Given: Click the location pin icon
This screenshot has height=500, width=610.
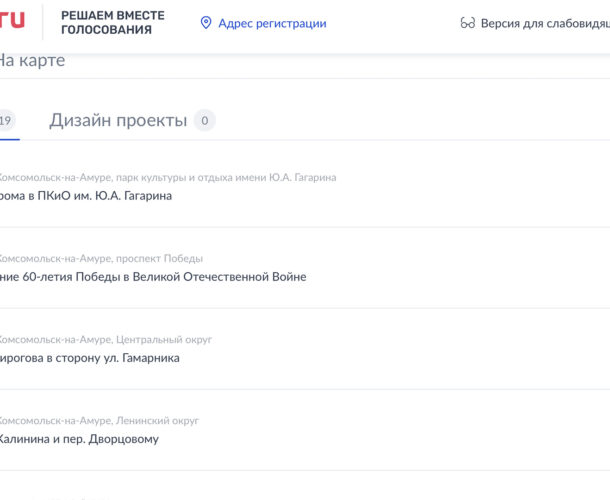Looking at the screenshot, I should pyautogui.click(x=206, y=23).
